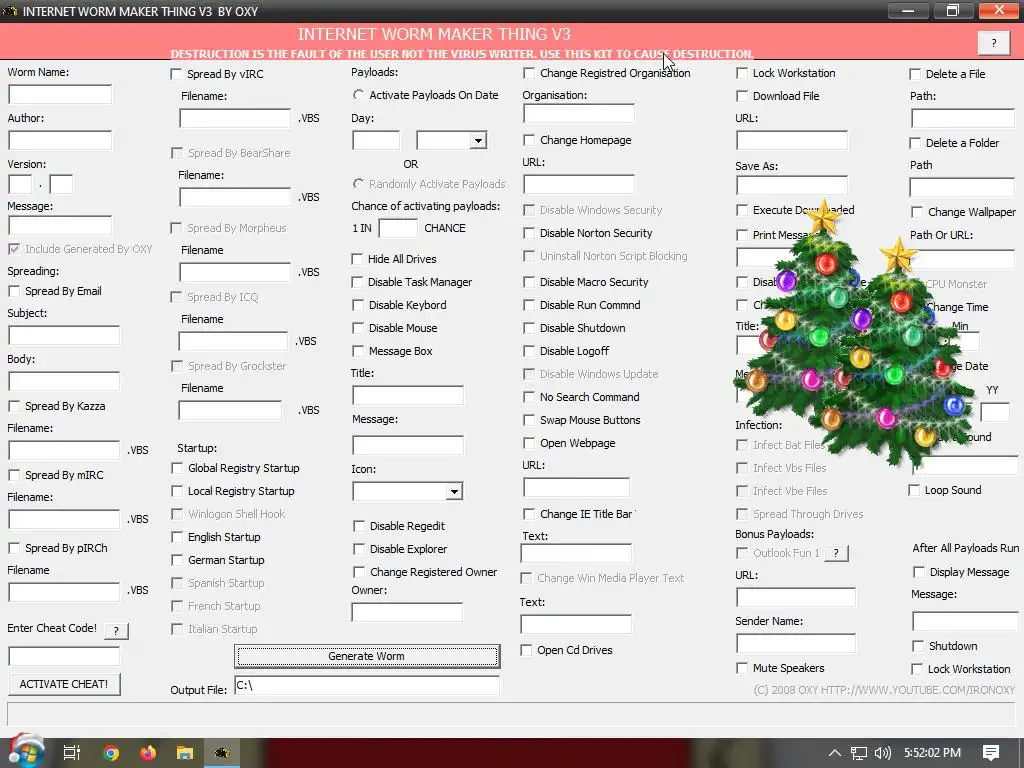
Task: Enable Change Wallpaper checkbox
Action: 917,212
